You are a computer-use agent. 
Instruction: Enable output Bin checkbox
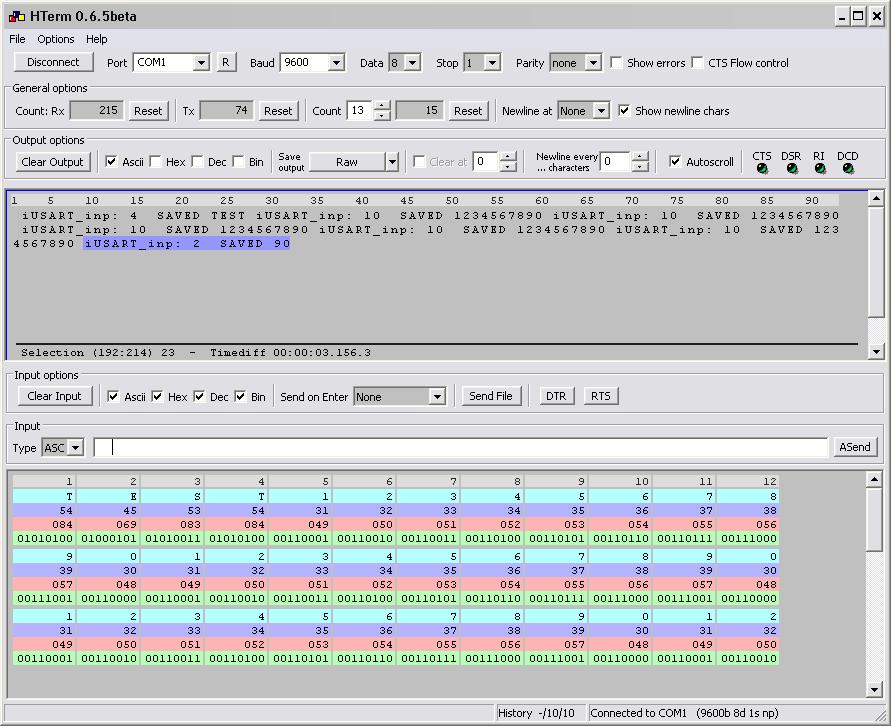[x=238, y=161]
